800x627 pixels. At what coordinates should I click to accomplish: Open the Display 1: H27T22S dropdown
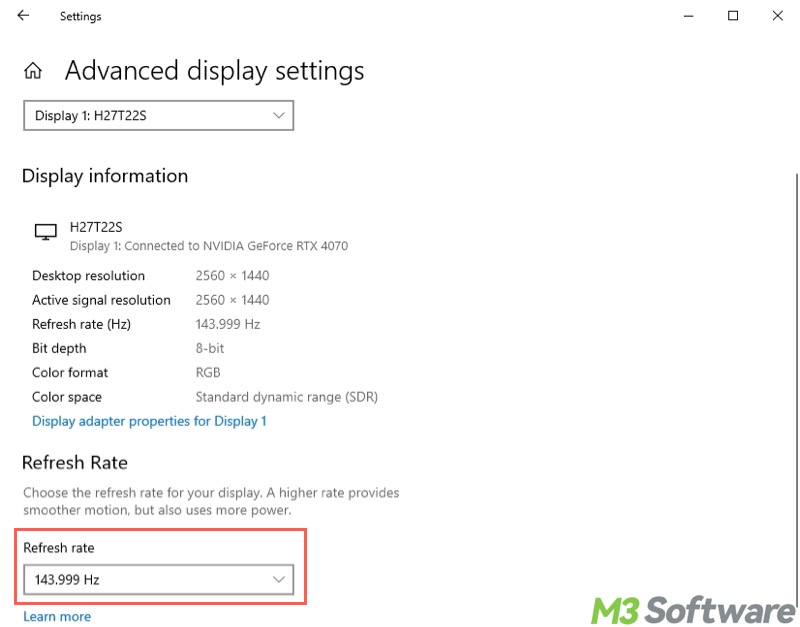point(159,115)
